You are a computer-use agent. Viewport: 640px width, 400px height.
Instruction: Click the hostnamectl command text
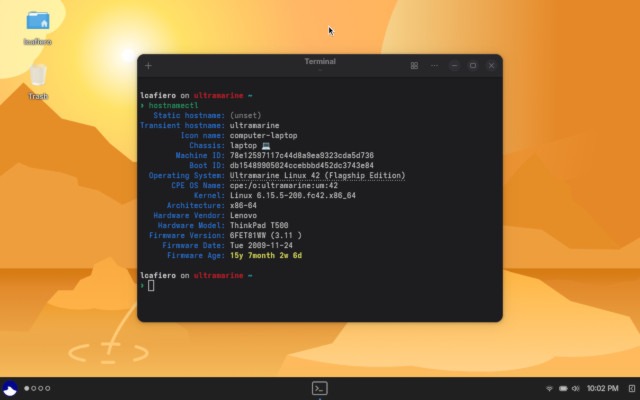173,105
